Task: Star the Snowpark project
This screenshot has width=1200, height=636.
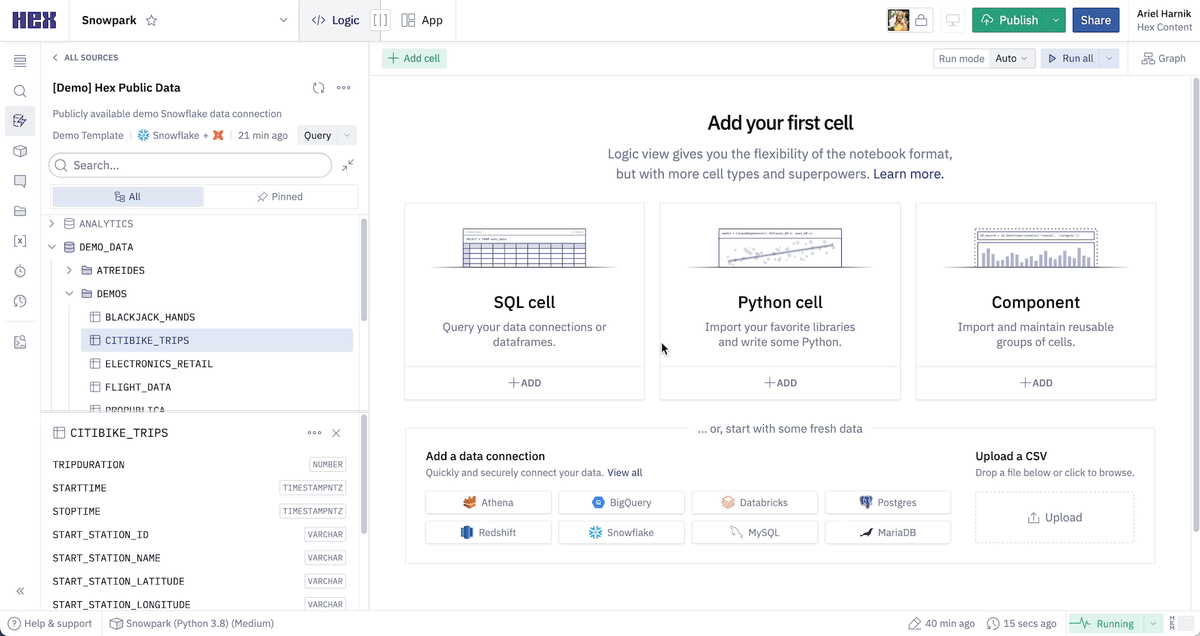Action: coord(151,20)
